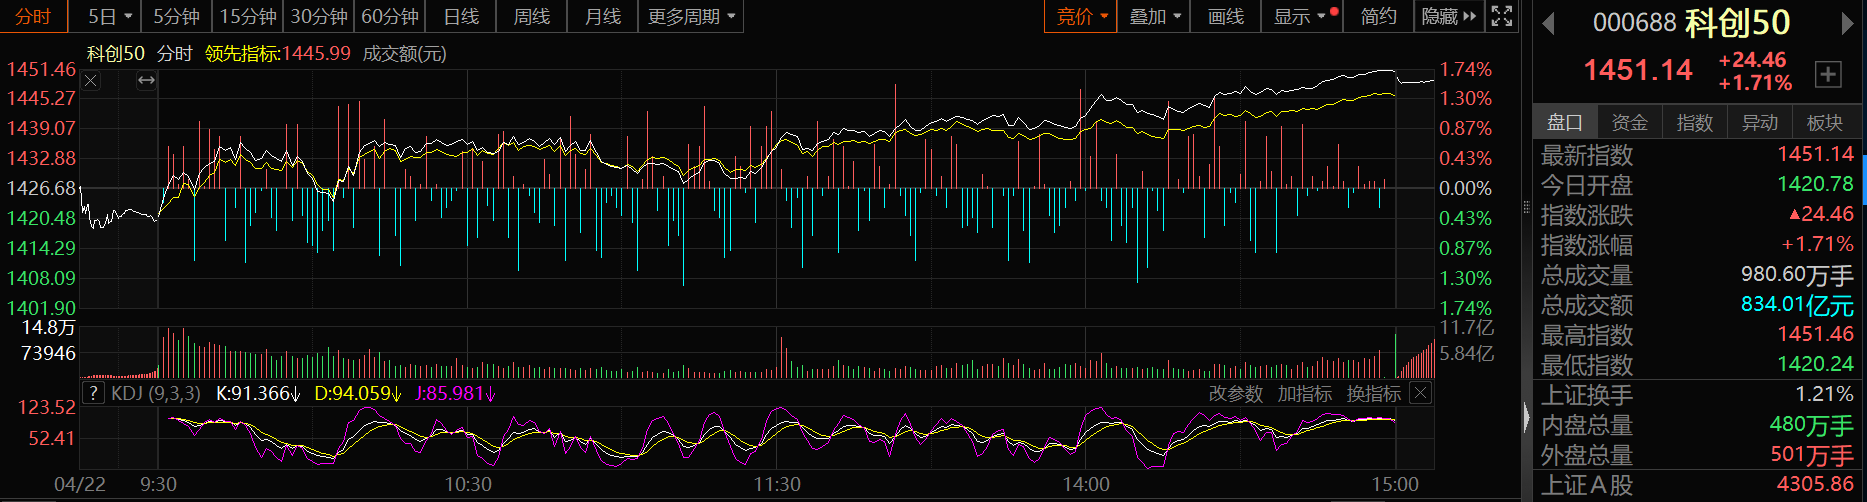The width and height of the screenshot is (1867, 502).
Task: Expand the 更多周期 dropdown
Action: [x=691, y=16]
